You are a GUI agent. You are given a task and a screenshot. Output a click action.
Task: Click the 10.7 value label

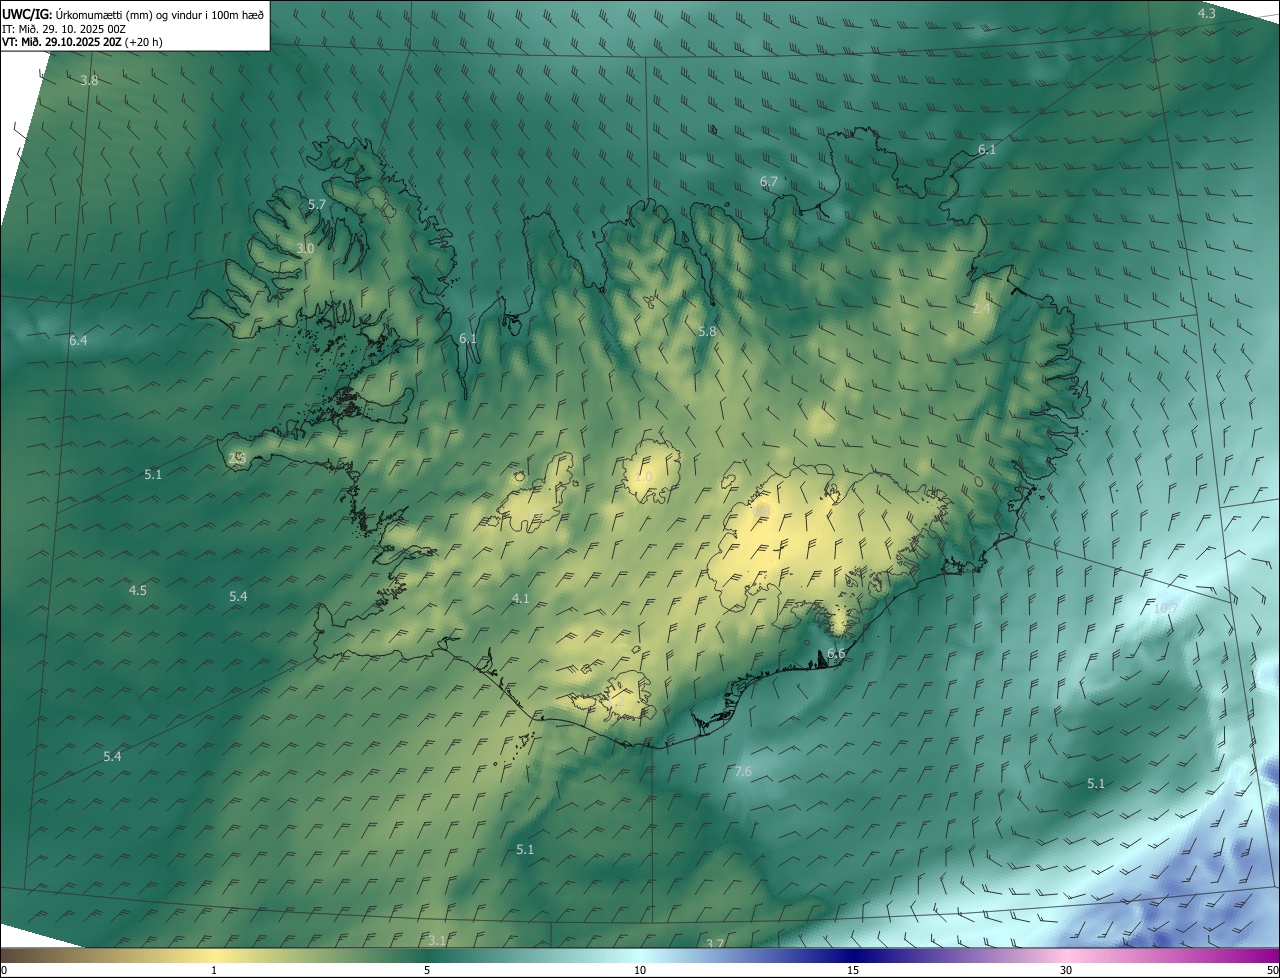1166,608
